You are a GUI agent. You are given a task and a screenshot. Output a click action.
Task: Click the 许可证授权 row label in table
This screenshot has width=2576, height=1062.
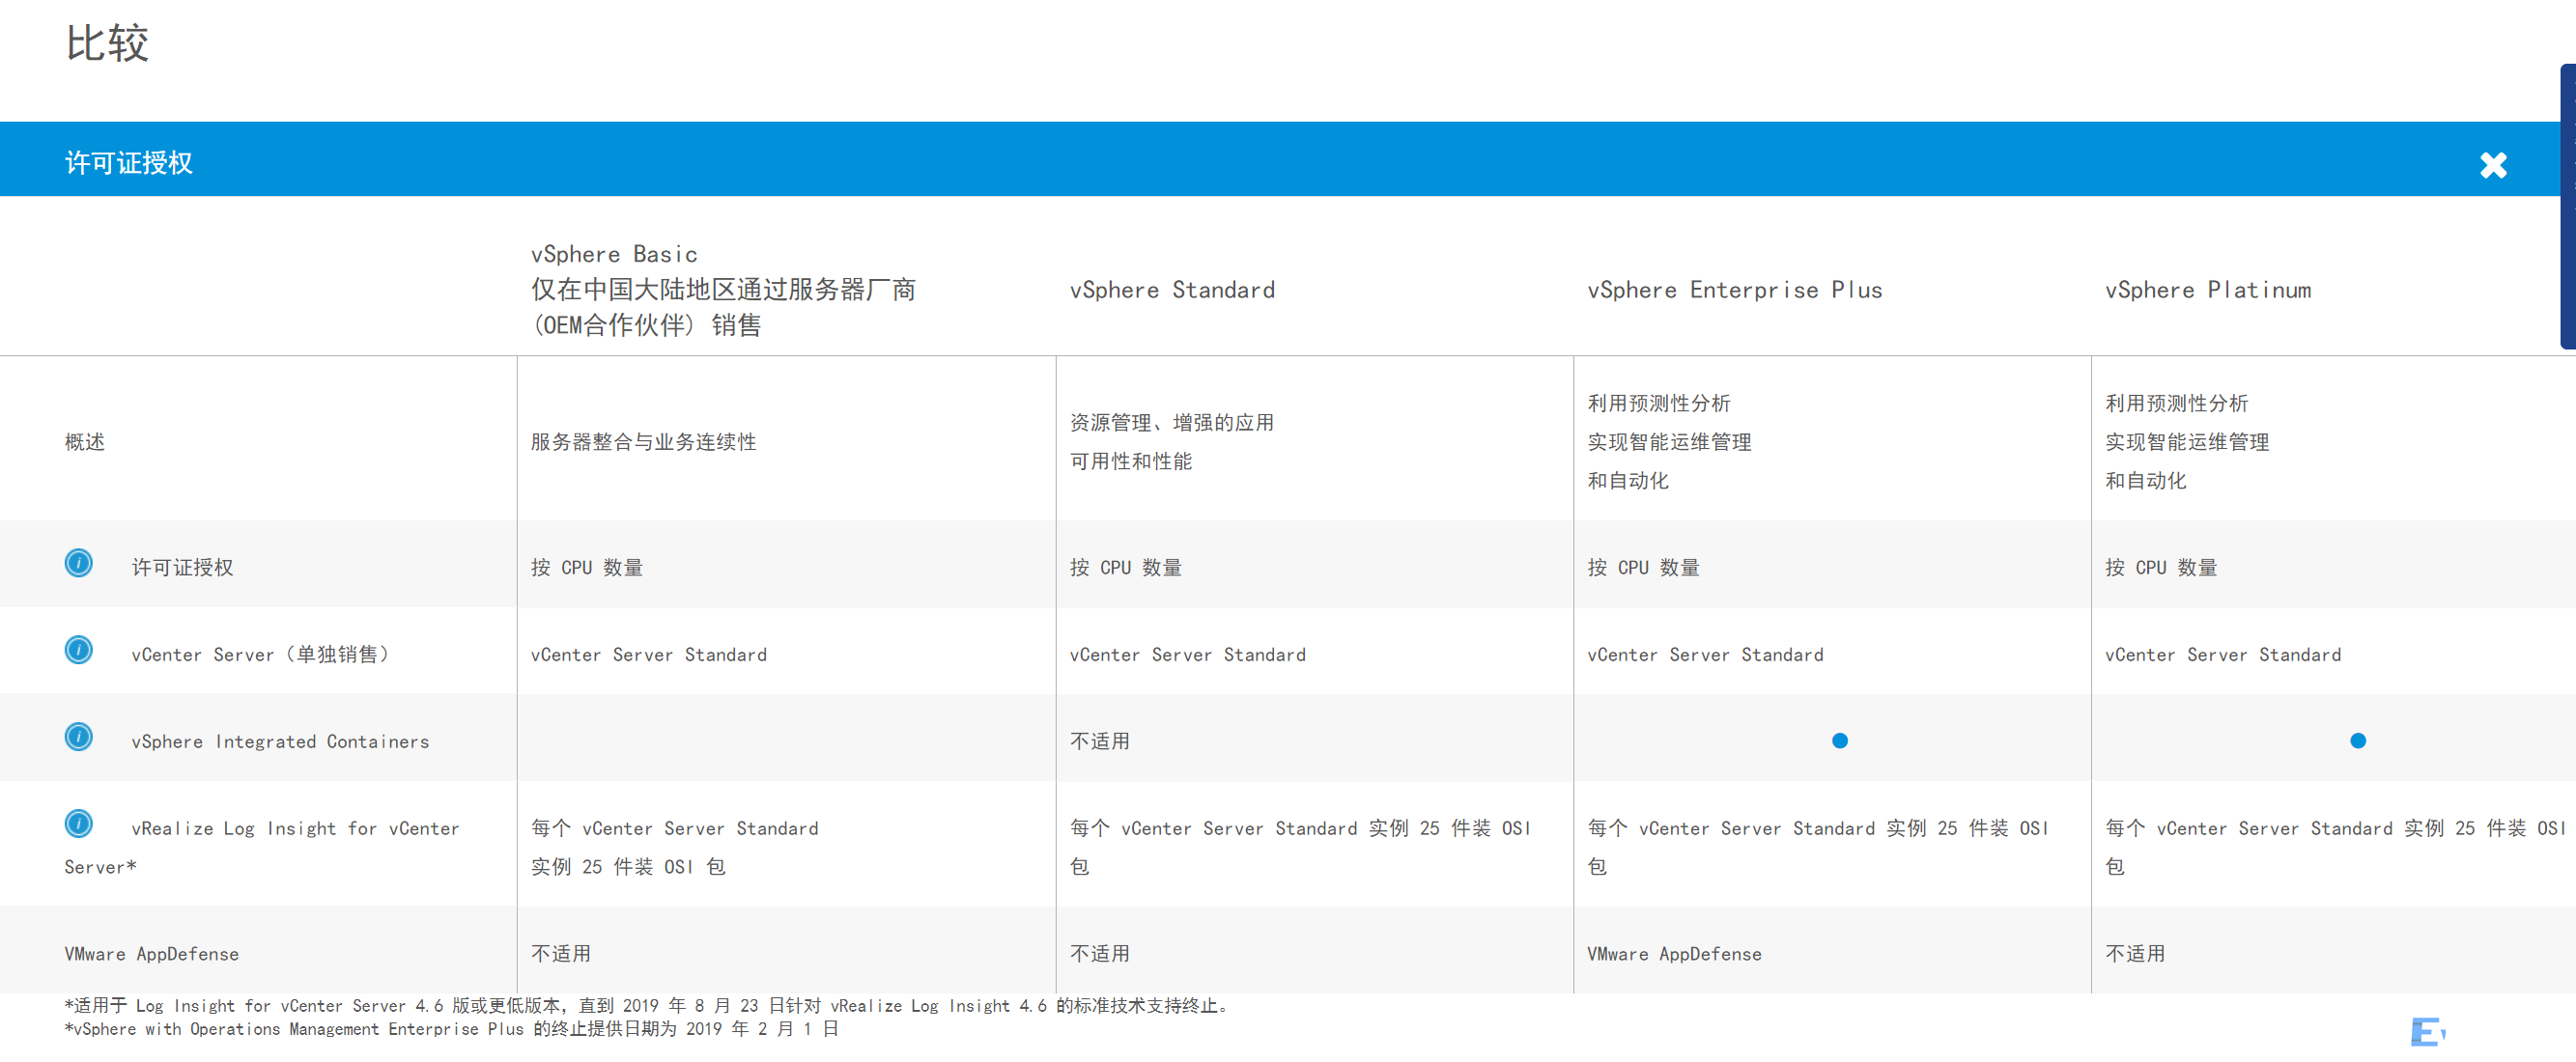click(x=182, y=567)
